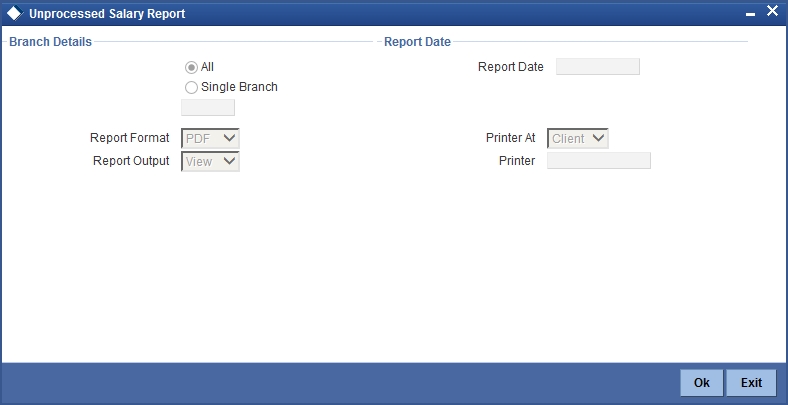Click the Exit button
Image resolution: width=788 pixels, height=405 pixels.
tap(751, 383)
